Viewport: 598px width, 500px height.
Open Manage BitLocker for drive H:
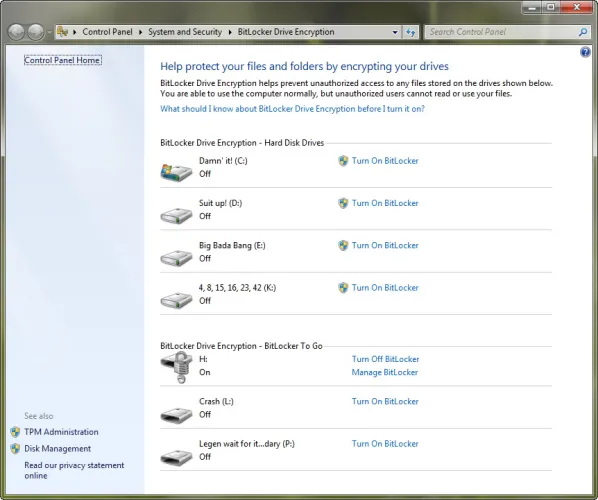(384, 373)
